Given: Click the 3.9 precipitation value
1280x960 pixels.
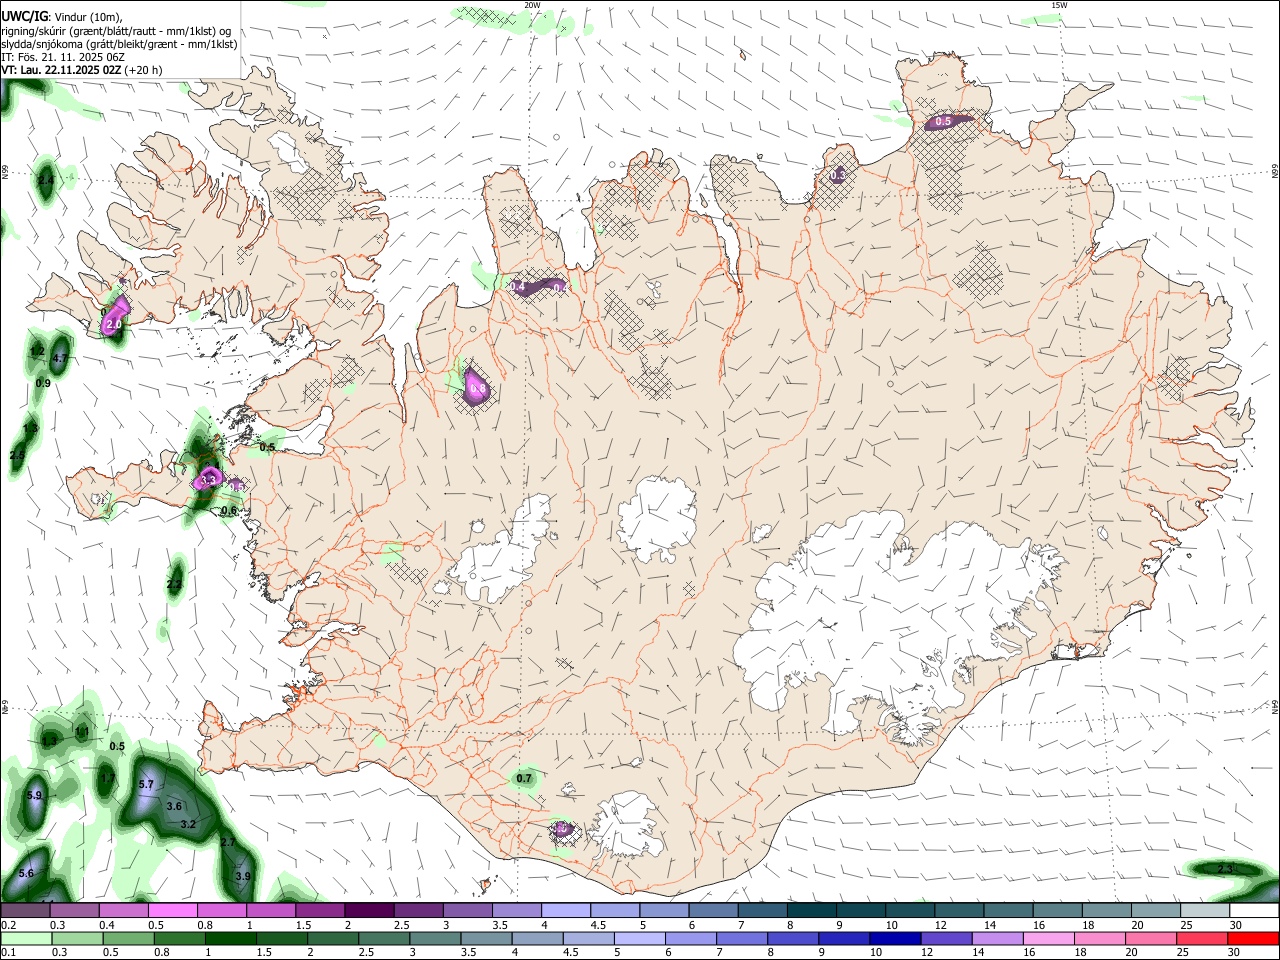Looking at the screenshot, I should [243, 876].
